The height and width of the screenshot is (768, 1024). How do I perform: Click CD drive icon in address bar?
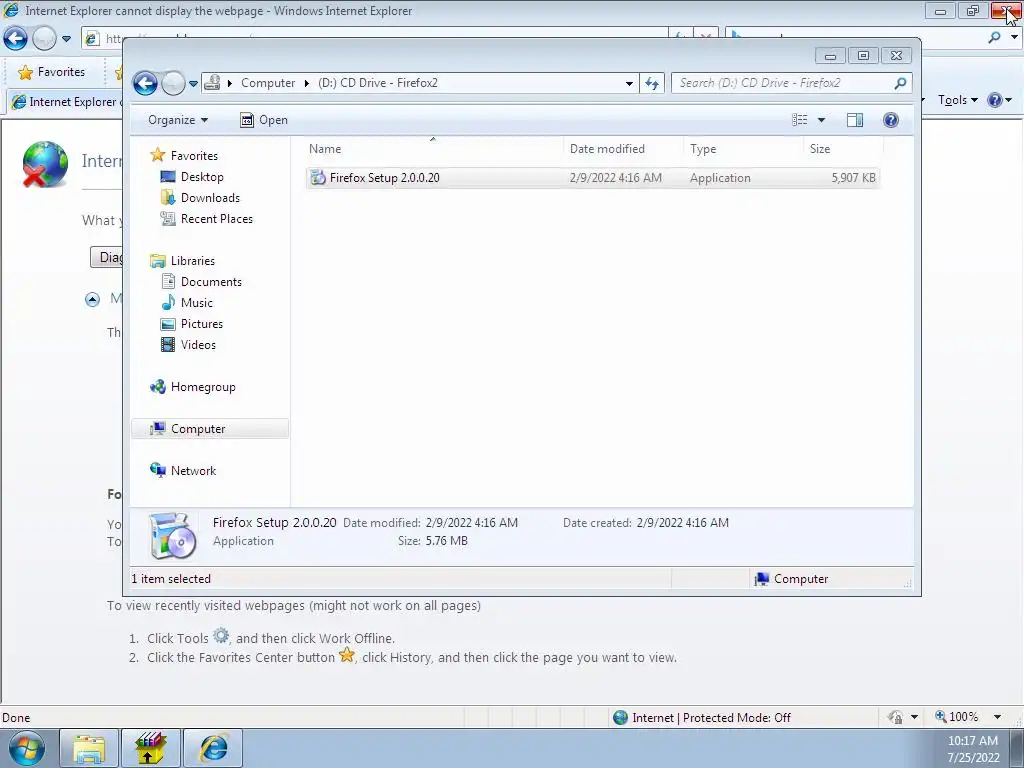click(212, 83)
